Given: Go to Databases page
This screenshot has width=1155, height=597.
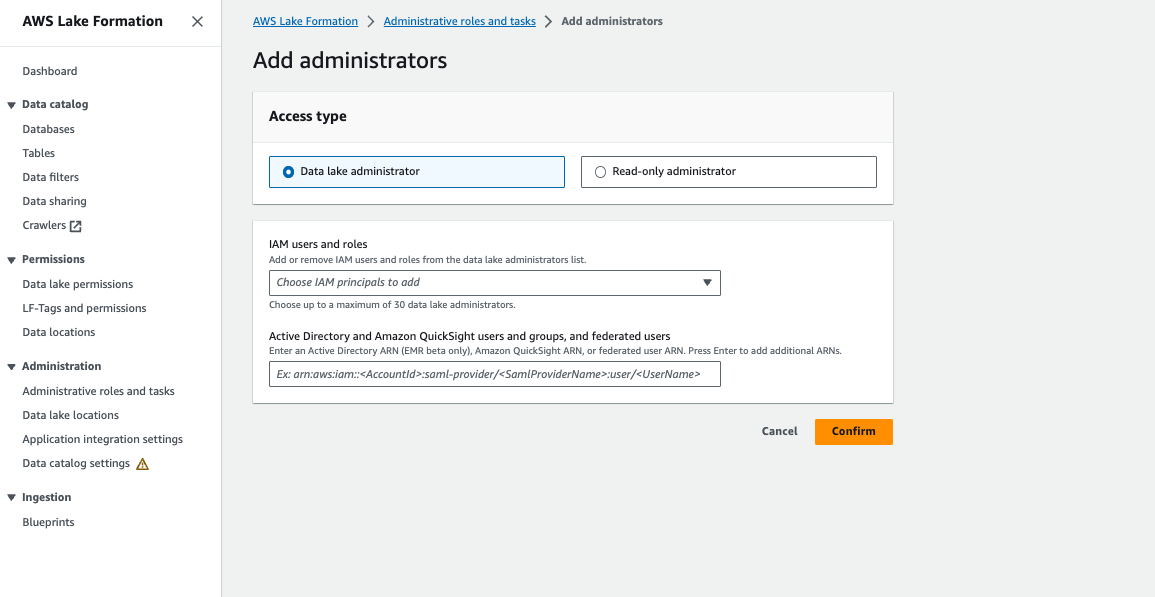Looking at the screenshot, I should pos(48,129).
